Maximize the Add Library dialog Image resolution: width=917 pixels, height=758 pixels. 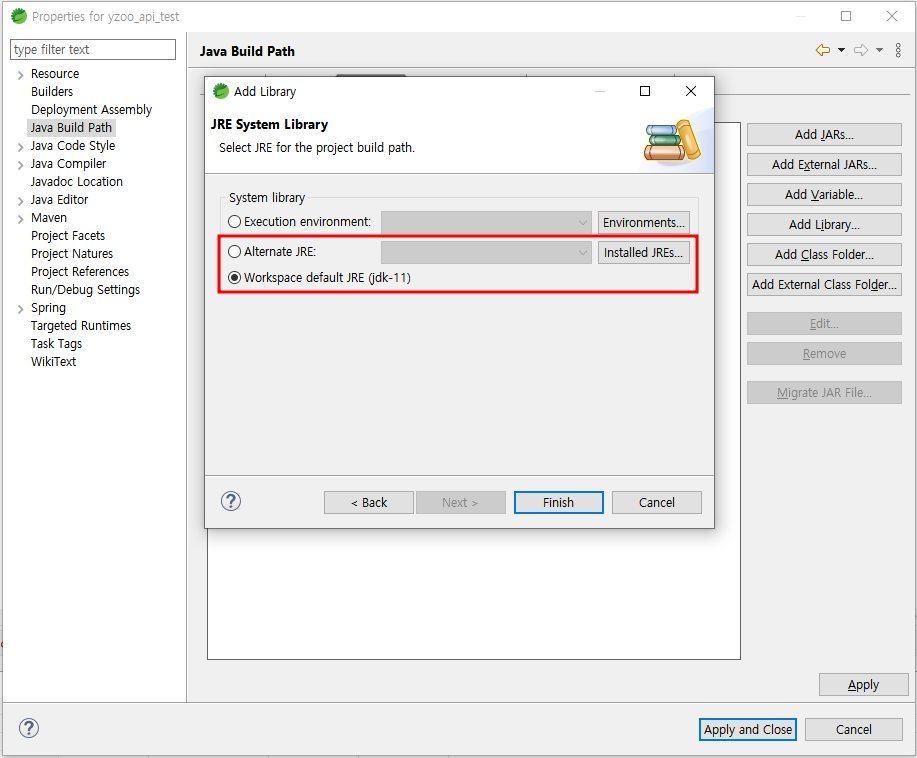point(644,91)
